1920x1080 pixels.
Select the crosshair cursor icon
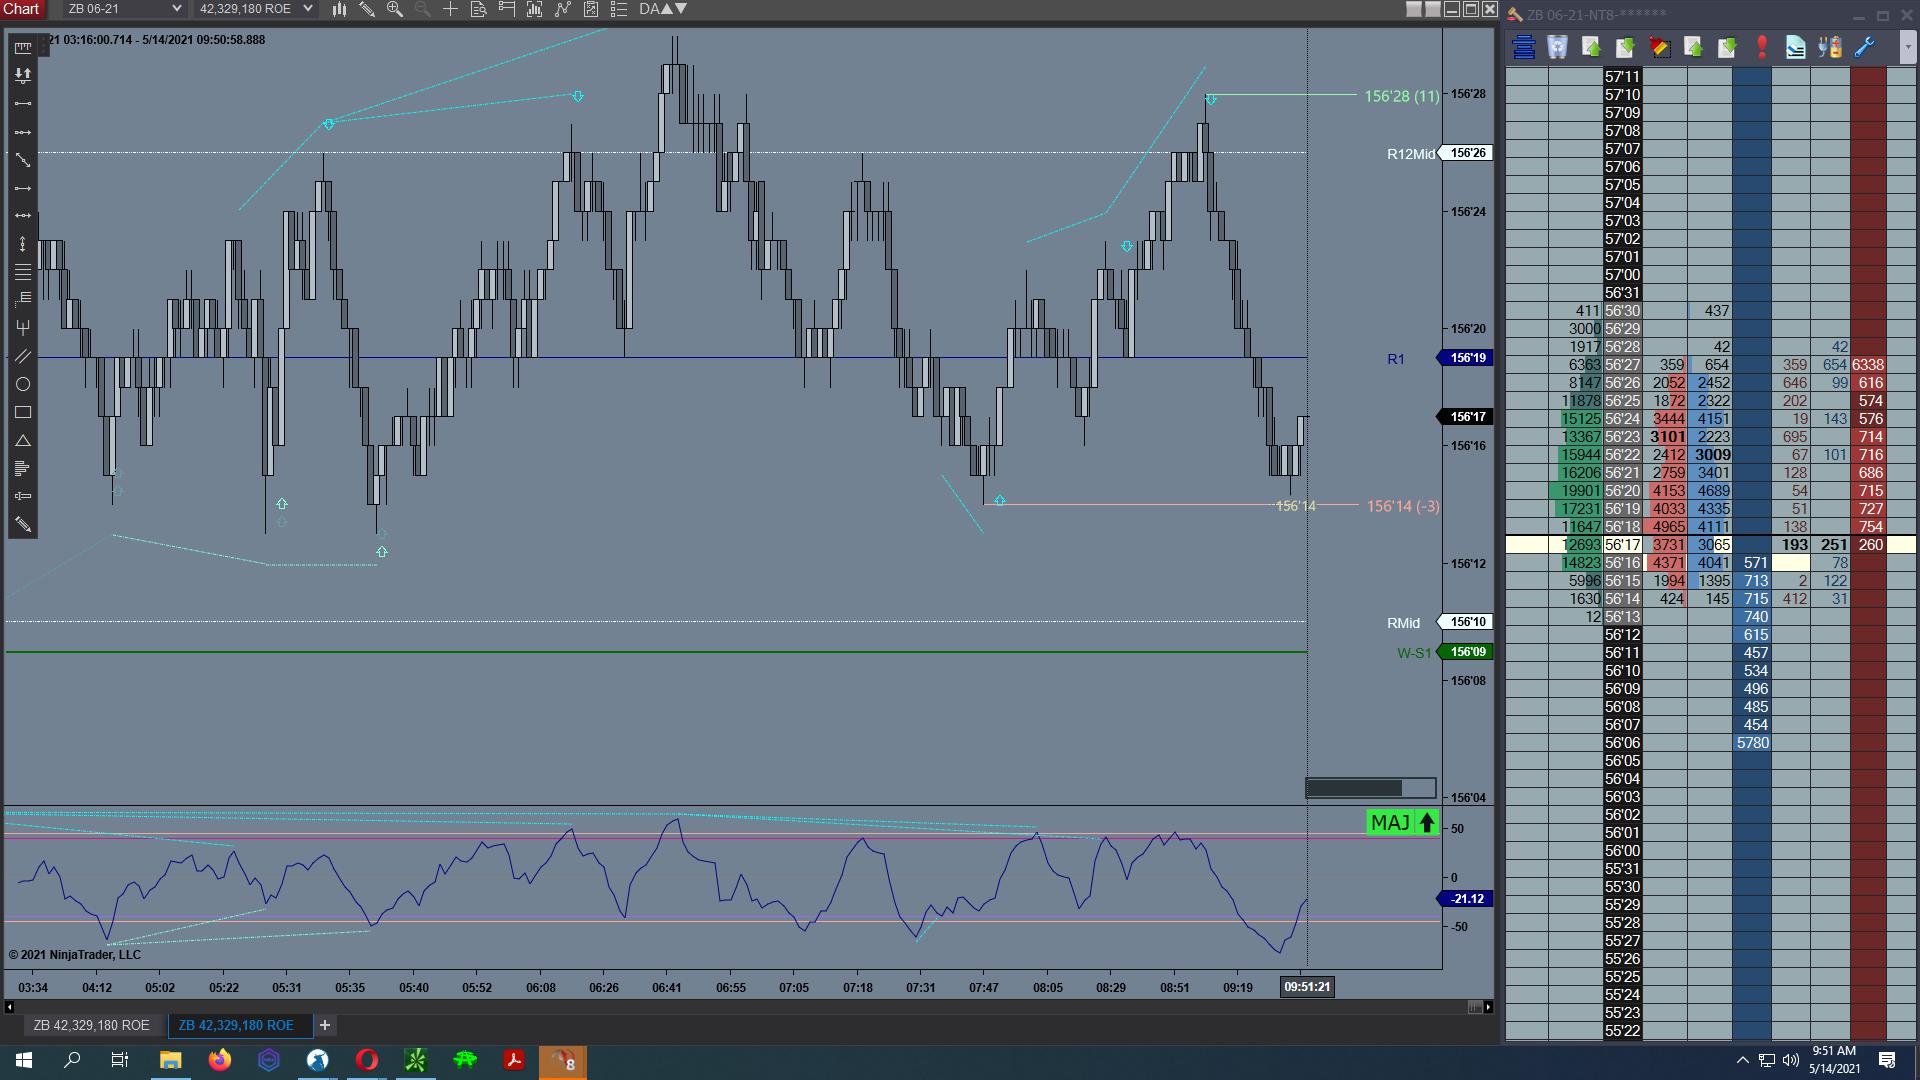[x=451, y=9]
